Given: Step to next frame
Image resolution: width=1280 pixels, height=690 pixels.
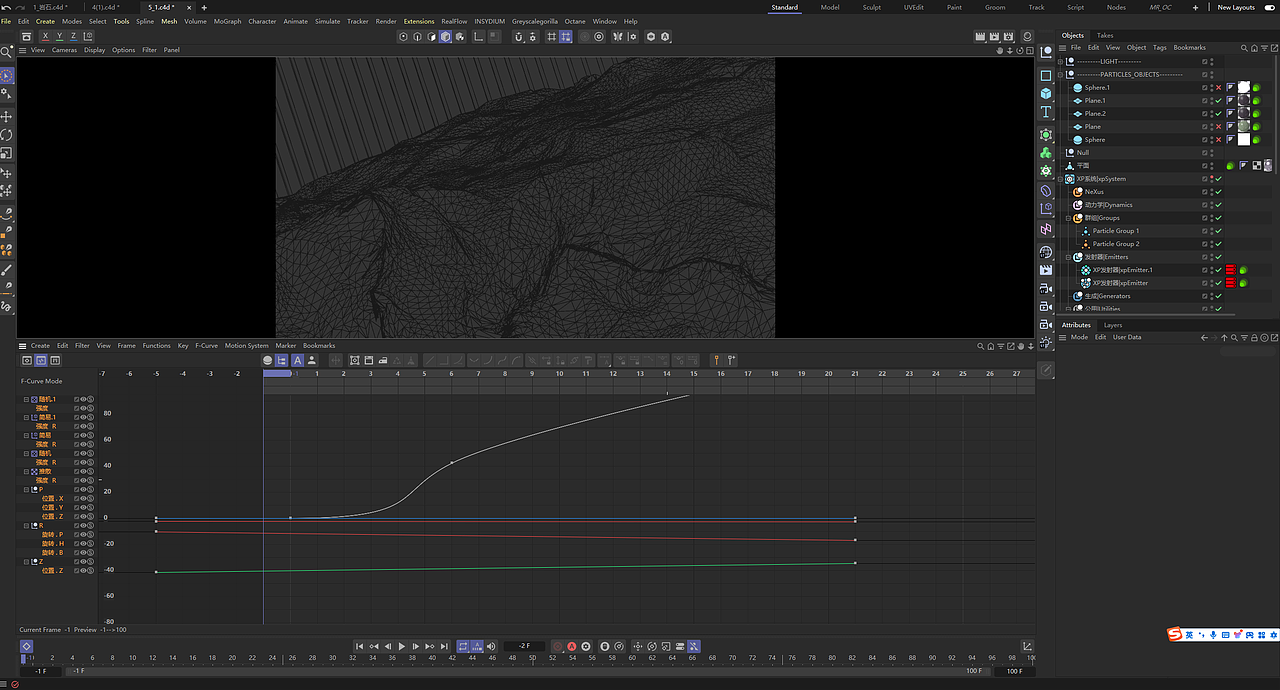Looking at the screenshot, I should coord(416,647).
